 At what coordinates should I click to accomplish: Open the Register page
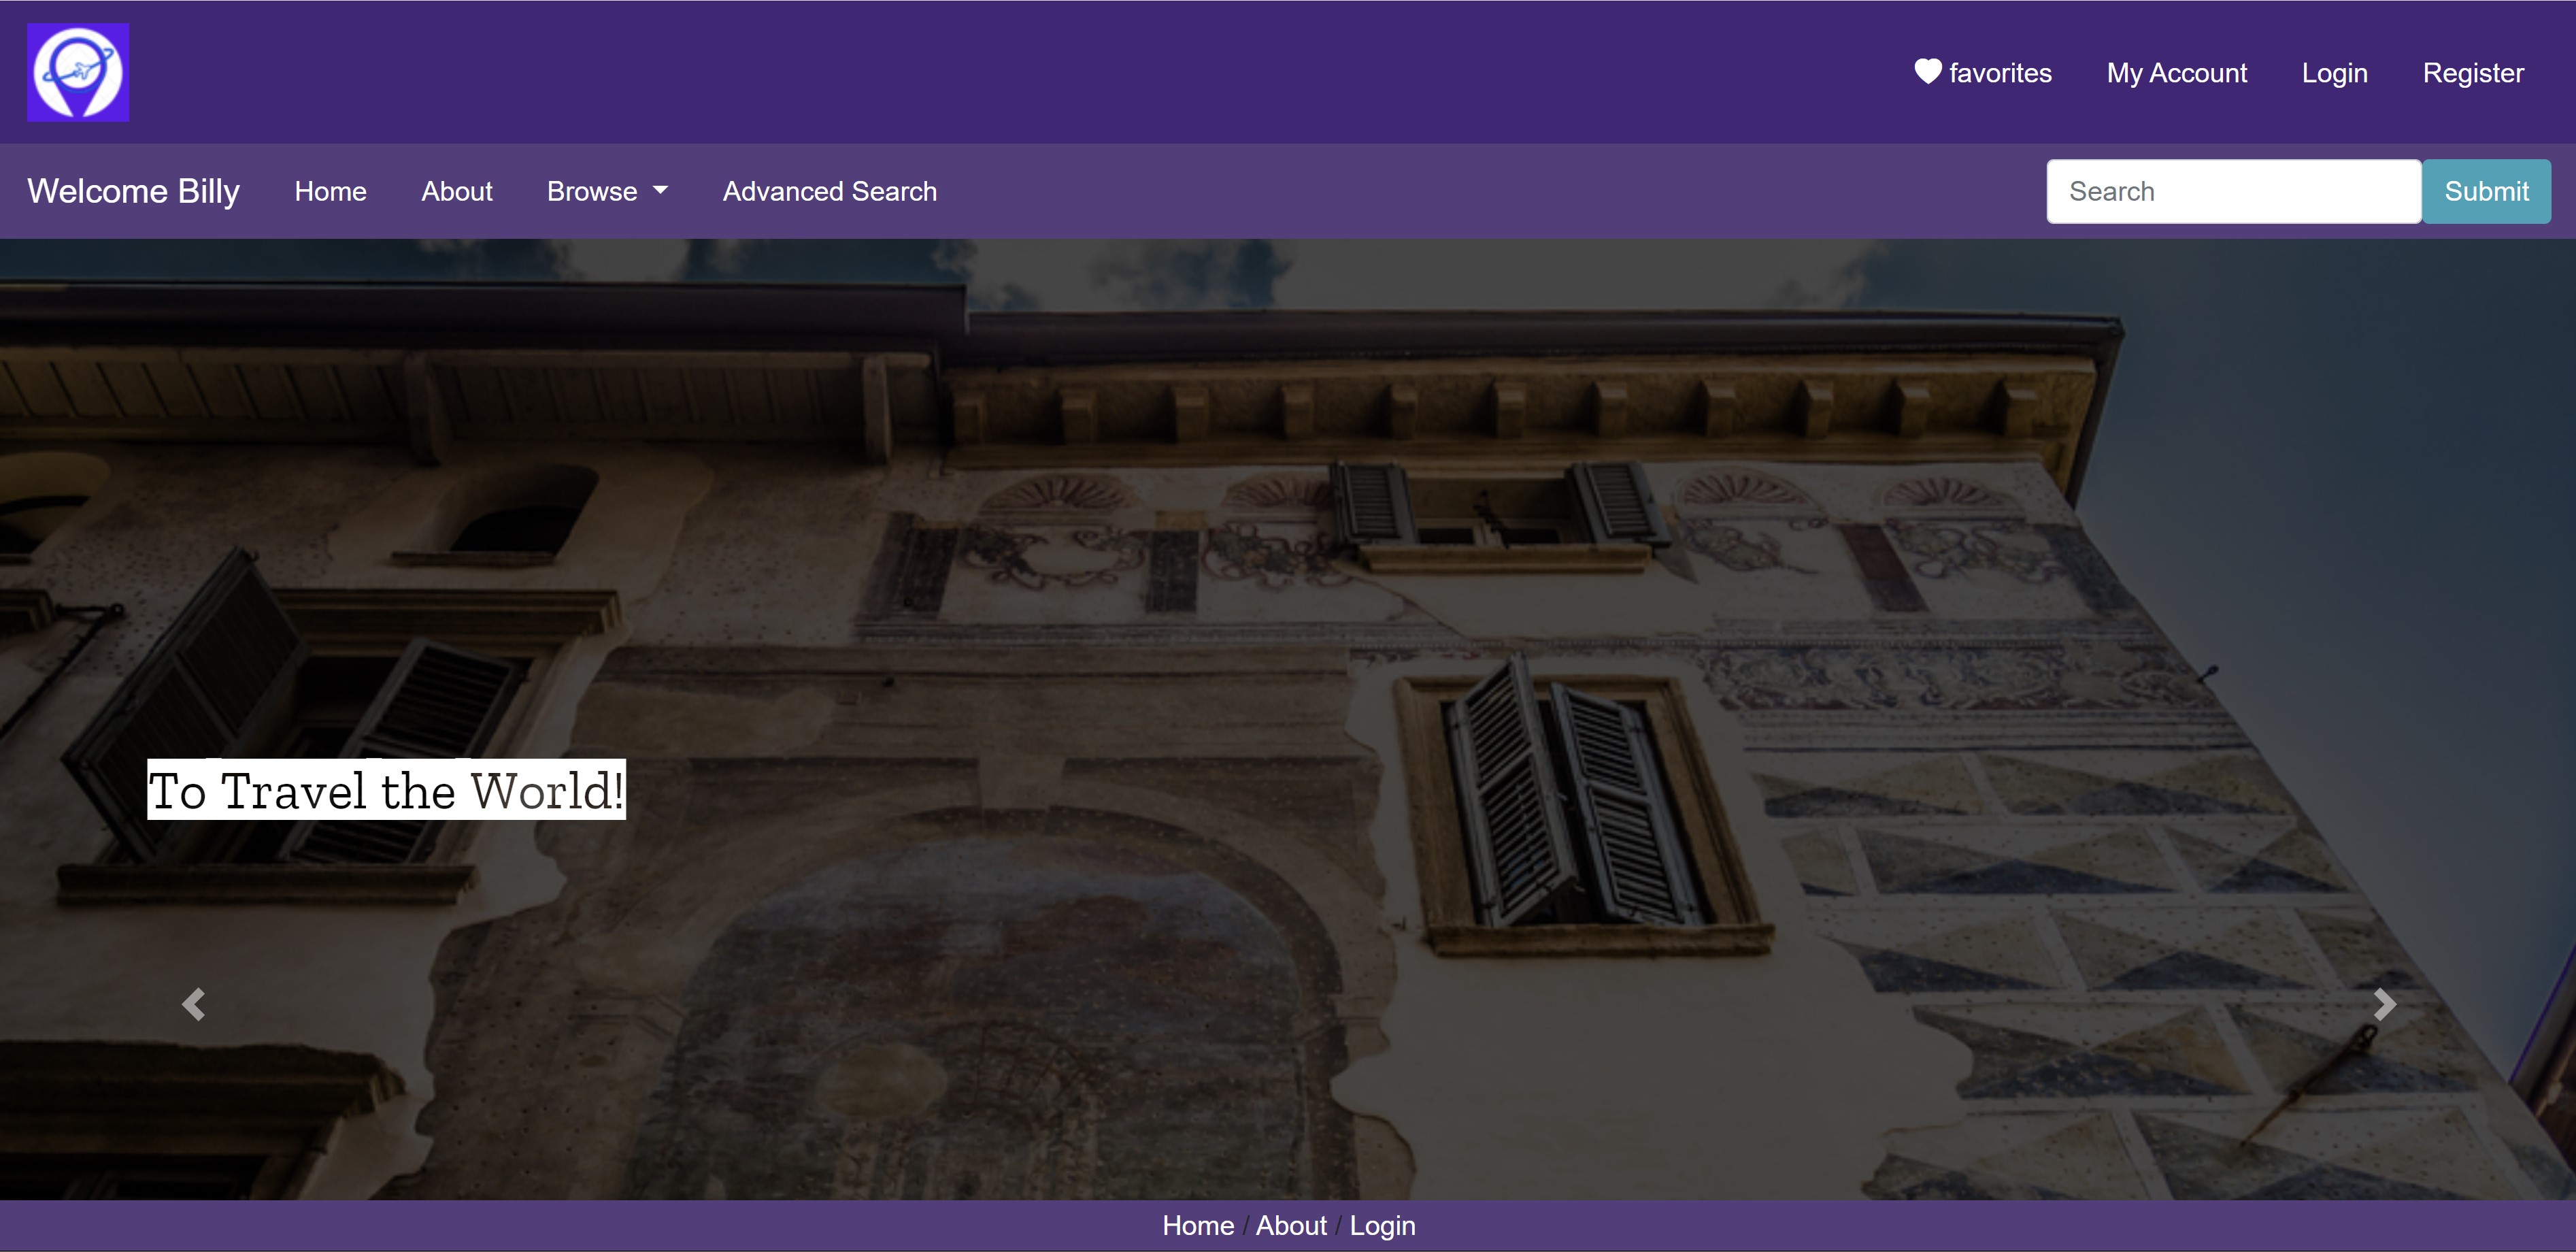tap(2473, 72)
